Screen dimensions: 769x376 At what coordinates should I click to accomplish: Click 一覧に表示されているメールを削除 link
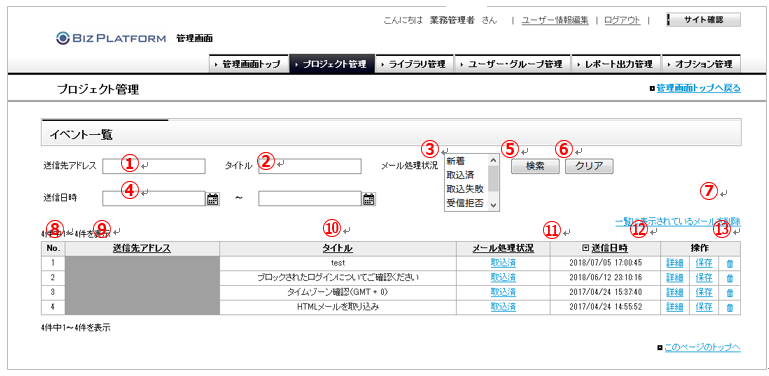678,222
